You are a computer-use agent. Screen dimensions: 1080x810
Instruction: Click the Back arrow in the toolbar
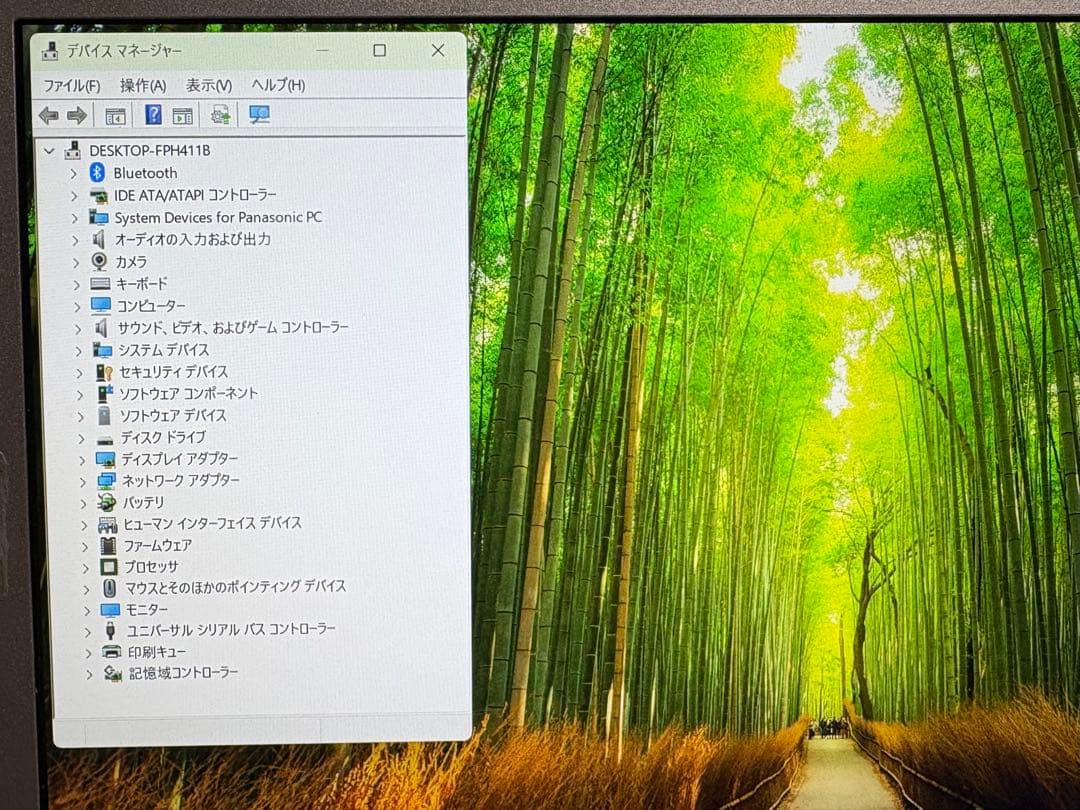point(48,116)
